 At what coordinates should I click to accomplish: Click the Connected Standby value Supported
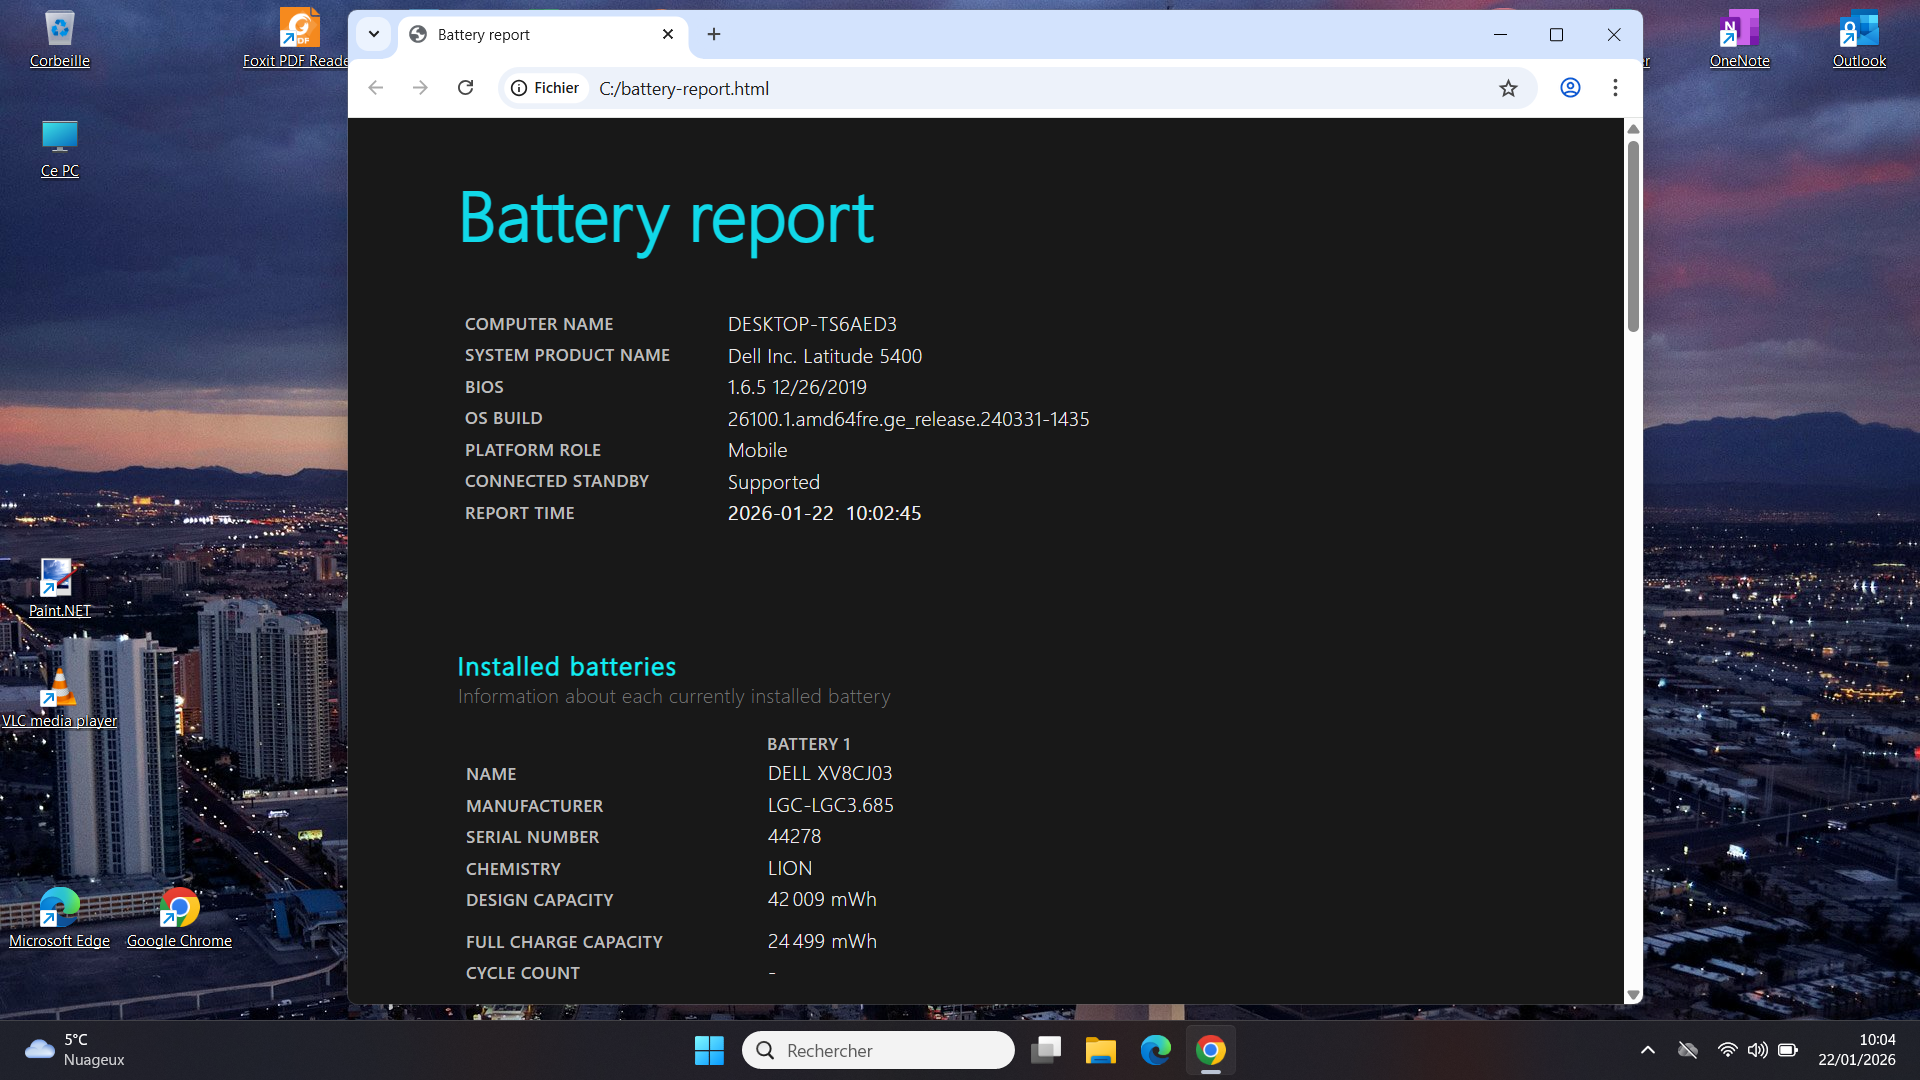click(773, 482)
